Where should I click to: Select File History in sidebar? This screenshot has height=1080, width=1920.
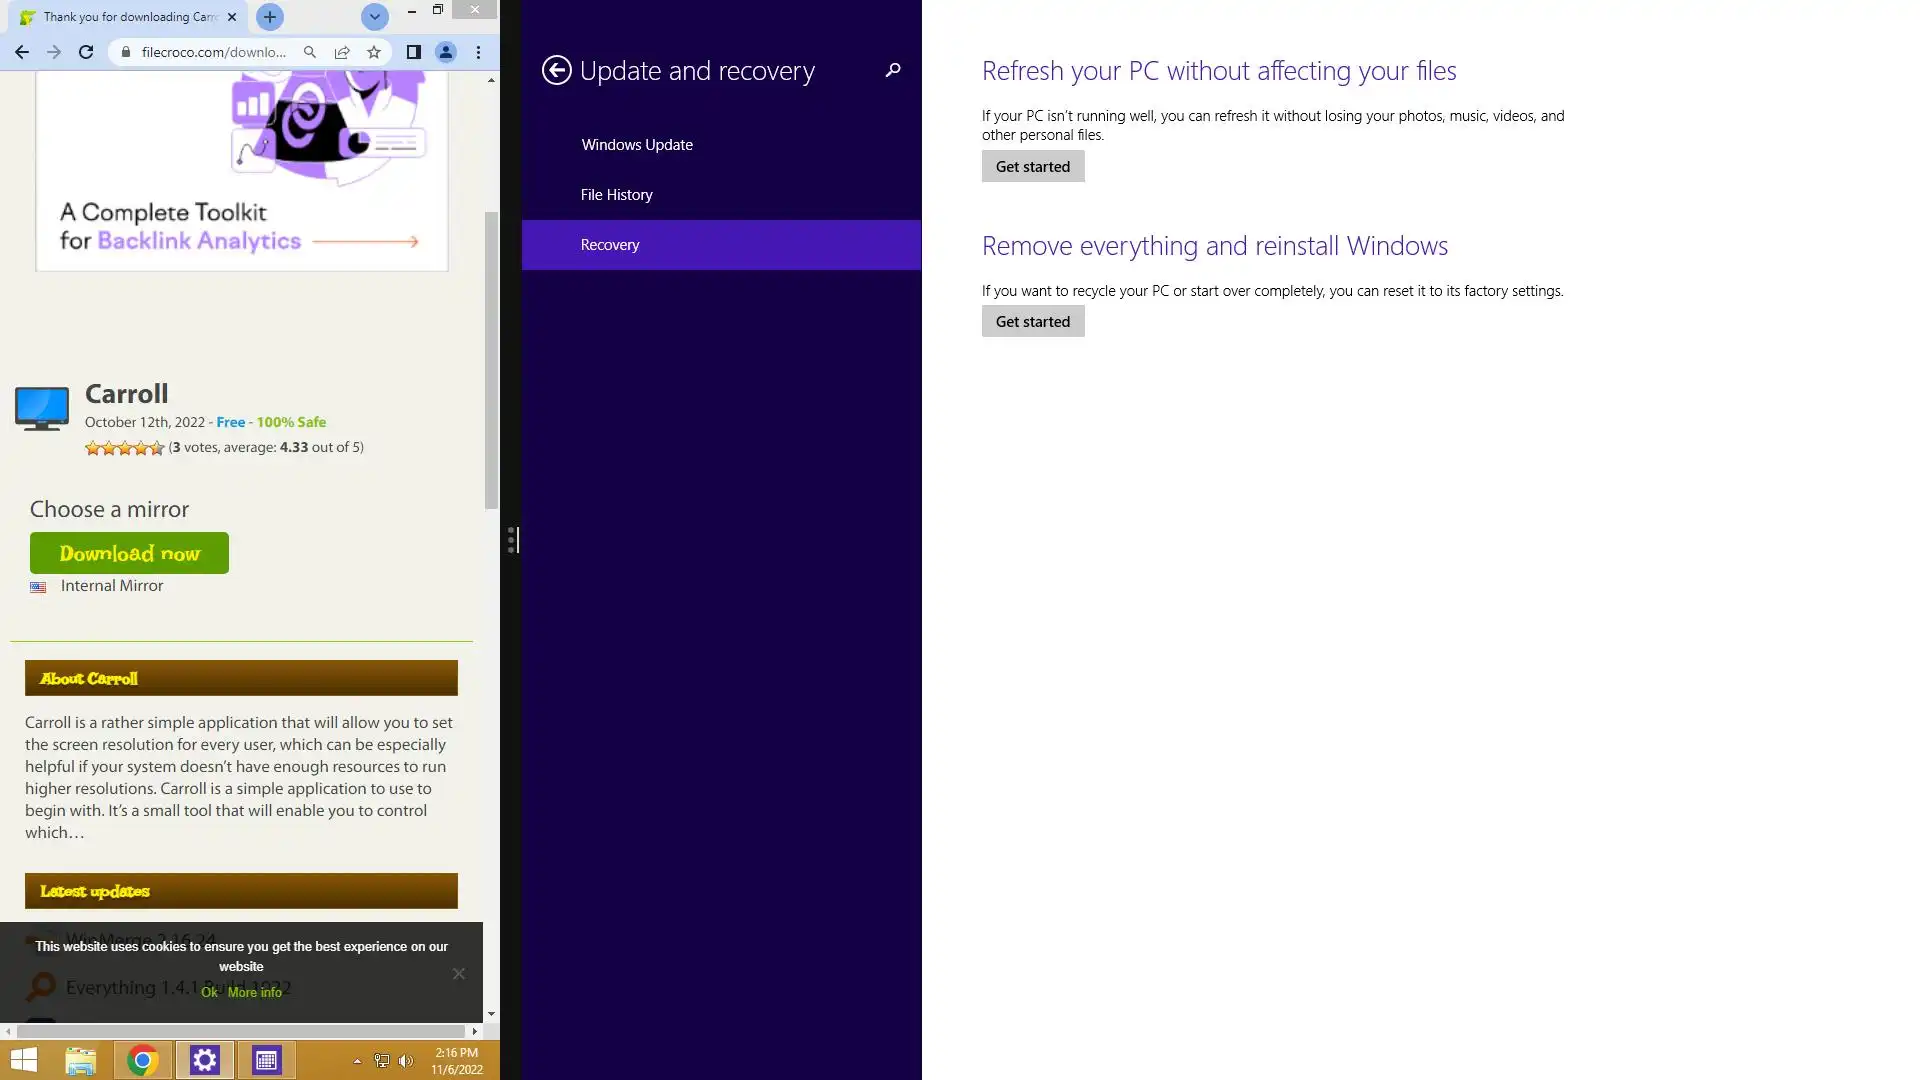[x=616, y=195]
